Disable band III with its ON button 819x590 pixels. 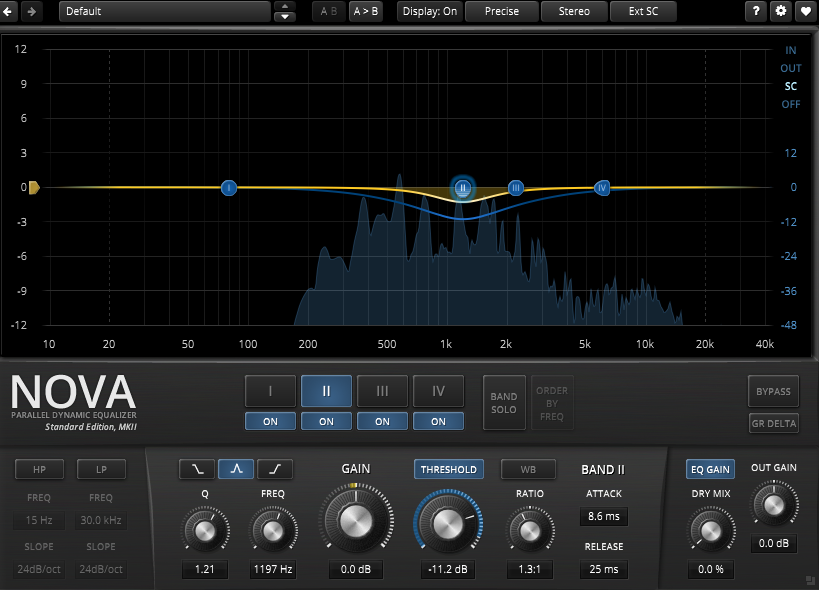click(382, 421)
